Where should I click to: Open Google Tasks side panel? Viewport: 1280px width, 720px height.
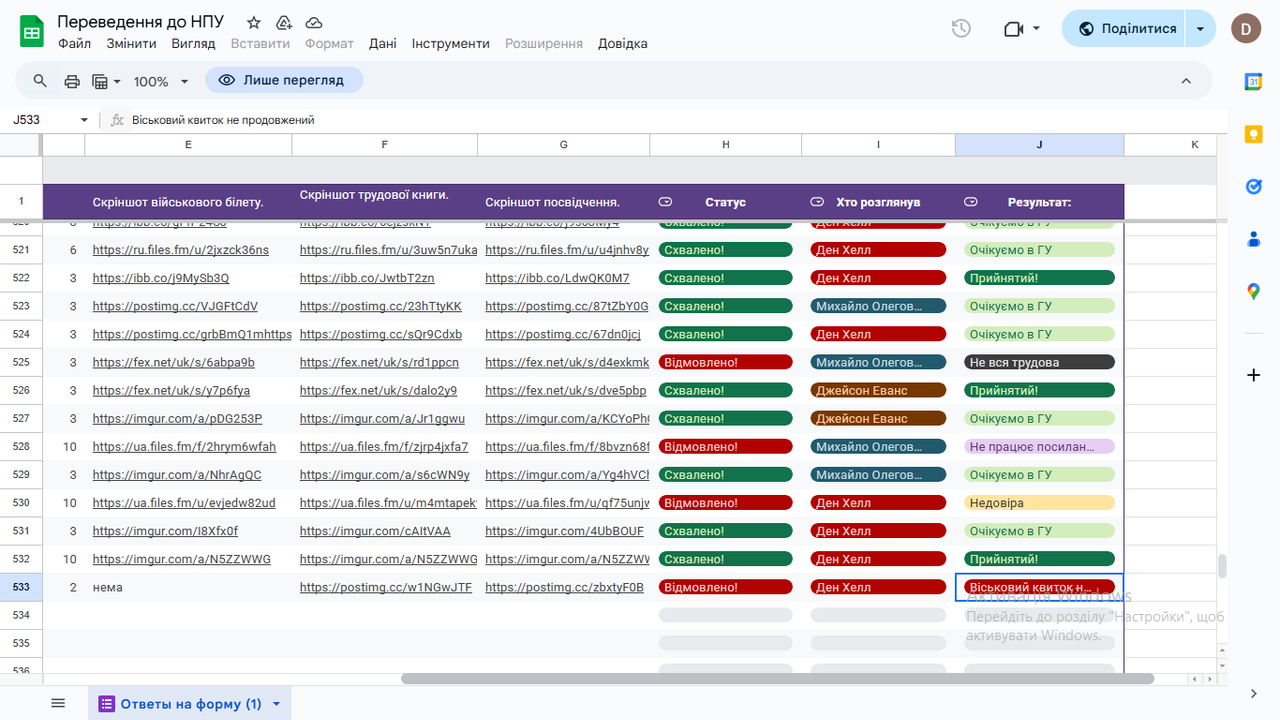click(x=1253, y=186)
